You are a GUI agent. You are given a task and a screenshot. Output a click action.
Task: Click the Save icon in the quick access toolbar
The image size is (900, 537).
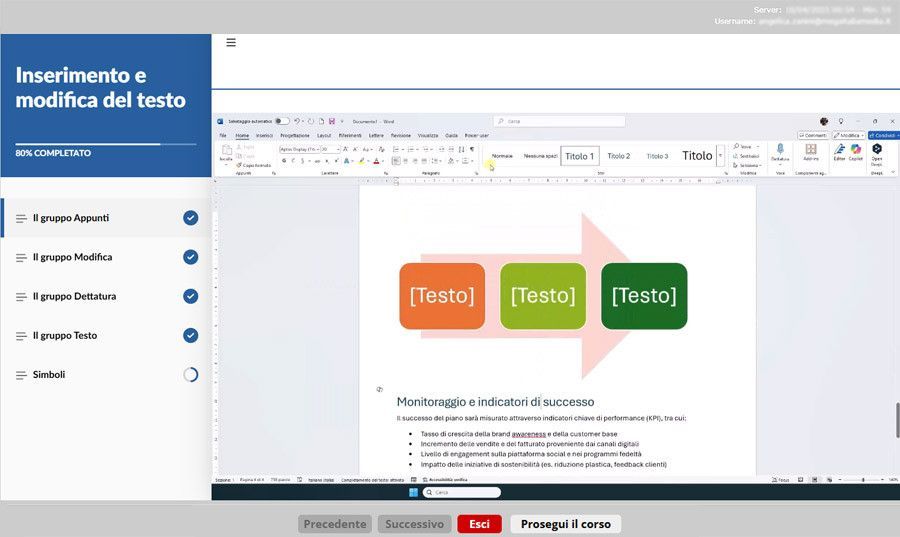coord(331,121)
